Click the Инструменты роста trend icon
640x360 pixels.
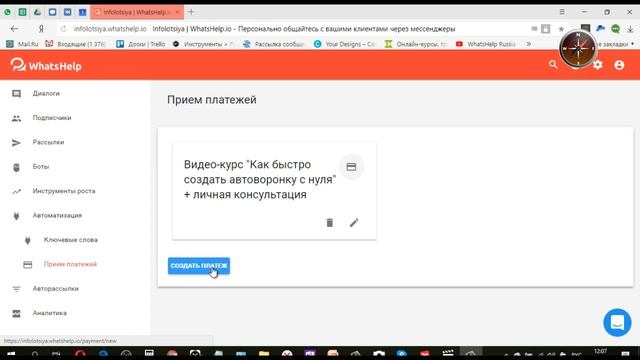(16, 191)
